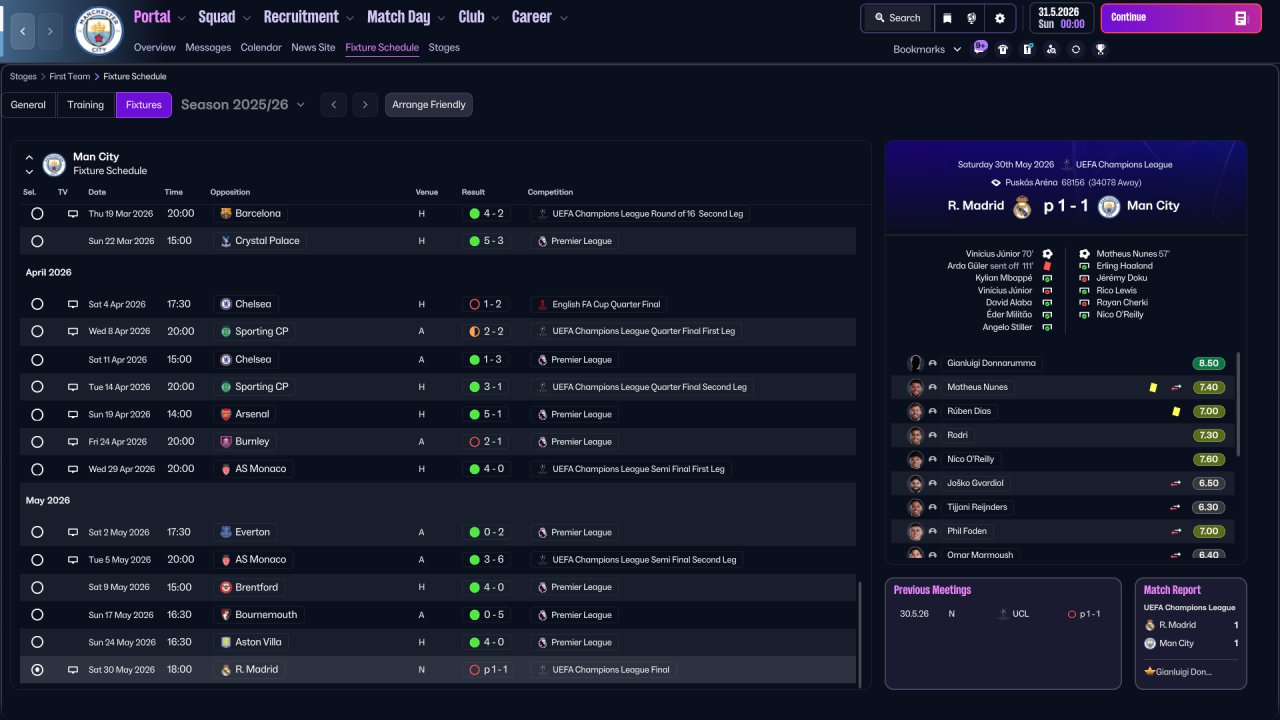
Task: Click the up chevron beside Man City title
Action: [29, 157]
